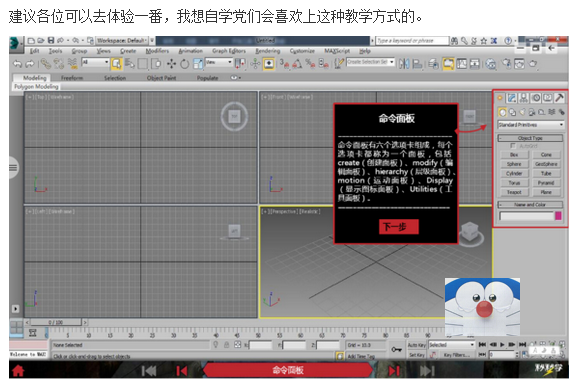Switch to the Object Paint ribbon tab
Image resolution: width=570 pixels, height=386 pixels.
(x=161, y=78)
